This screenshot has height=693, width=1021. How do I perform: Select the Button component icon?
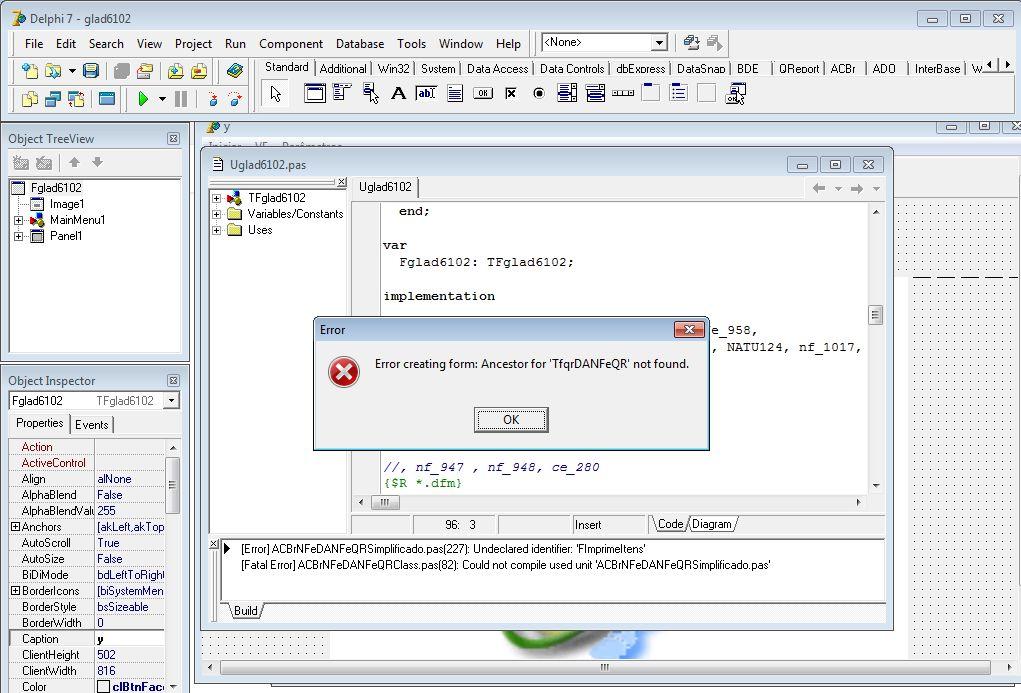[x=483, y=93]
